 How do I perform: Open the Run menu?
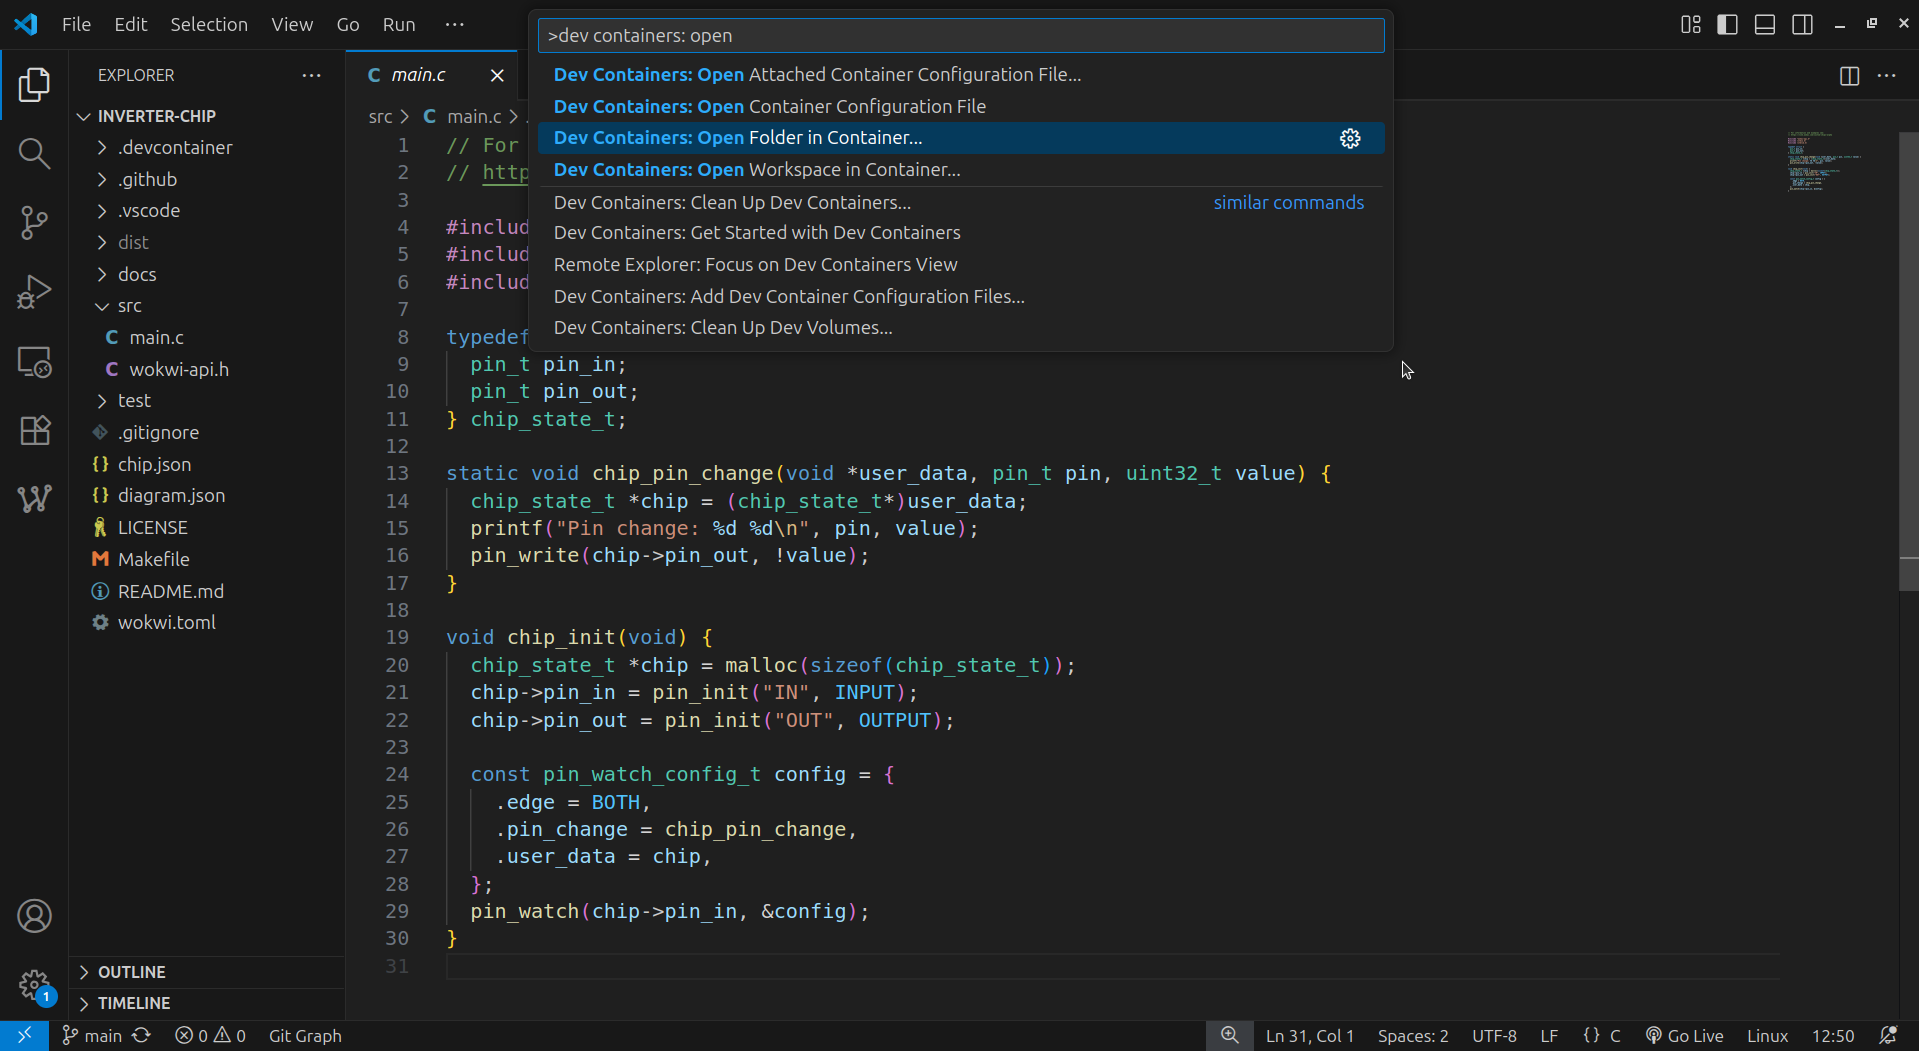click(398, 24)
